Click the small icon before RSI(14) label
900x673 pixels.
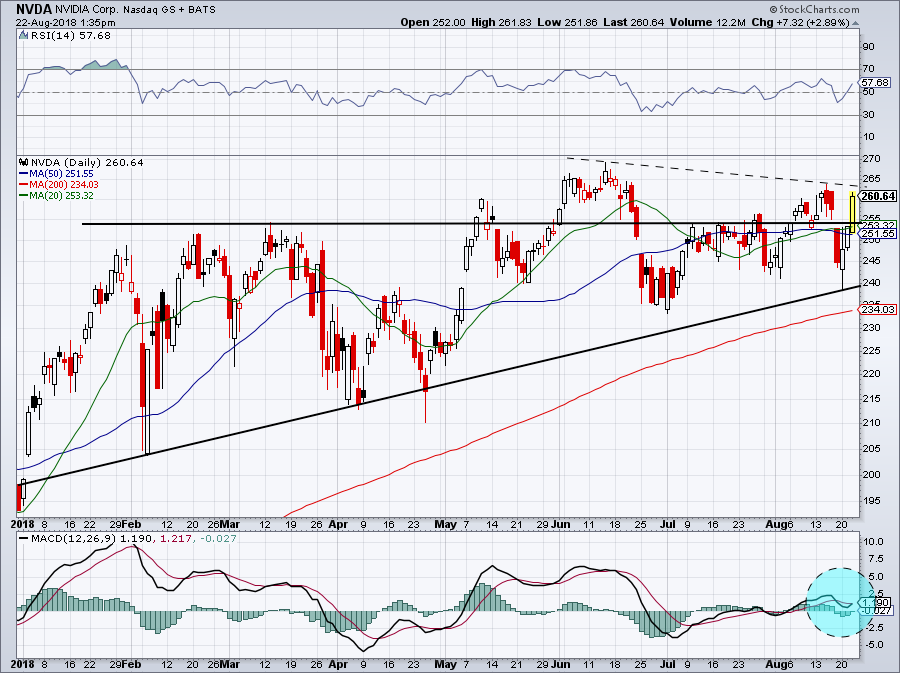pos(24,36)
